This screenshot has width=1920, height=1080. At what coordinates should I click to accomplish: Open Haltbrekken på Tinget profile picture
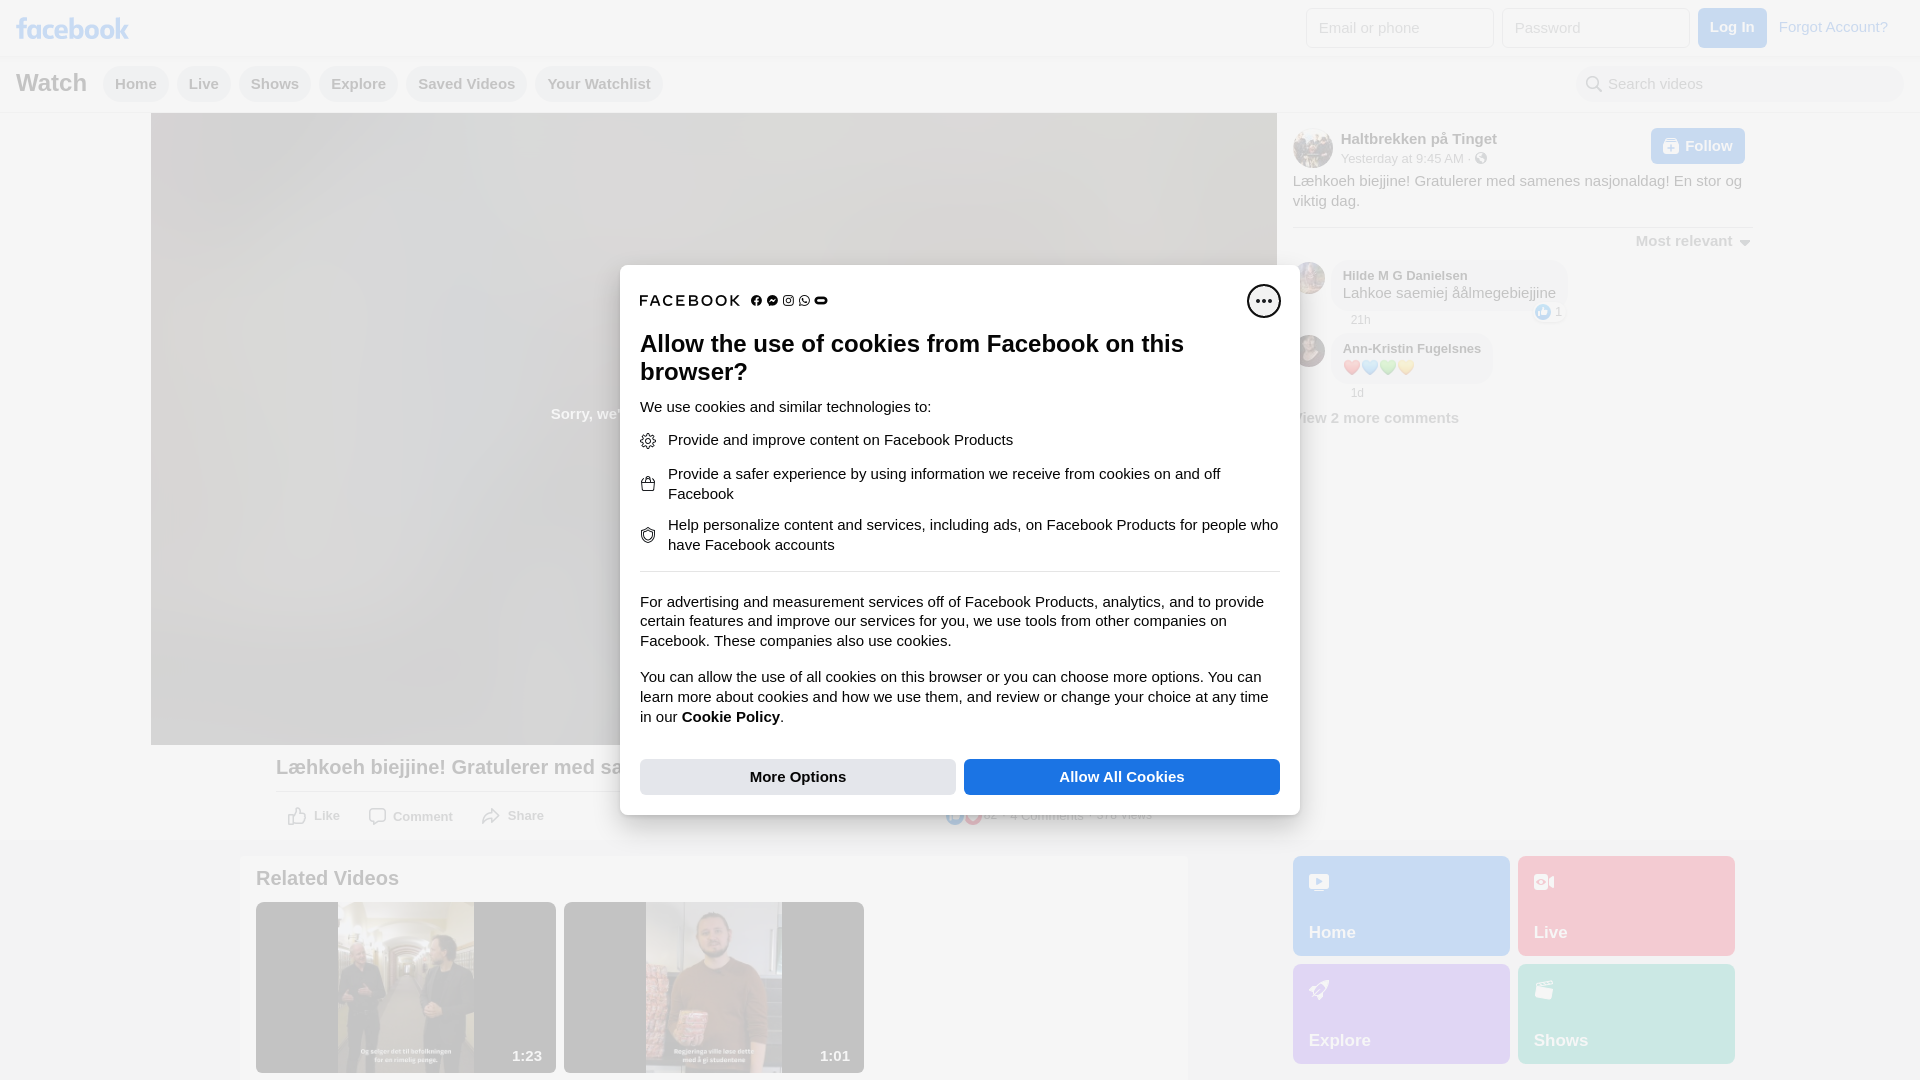(x=1312, y=148)
